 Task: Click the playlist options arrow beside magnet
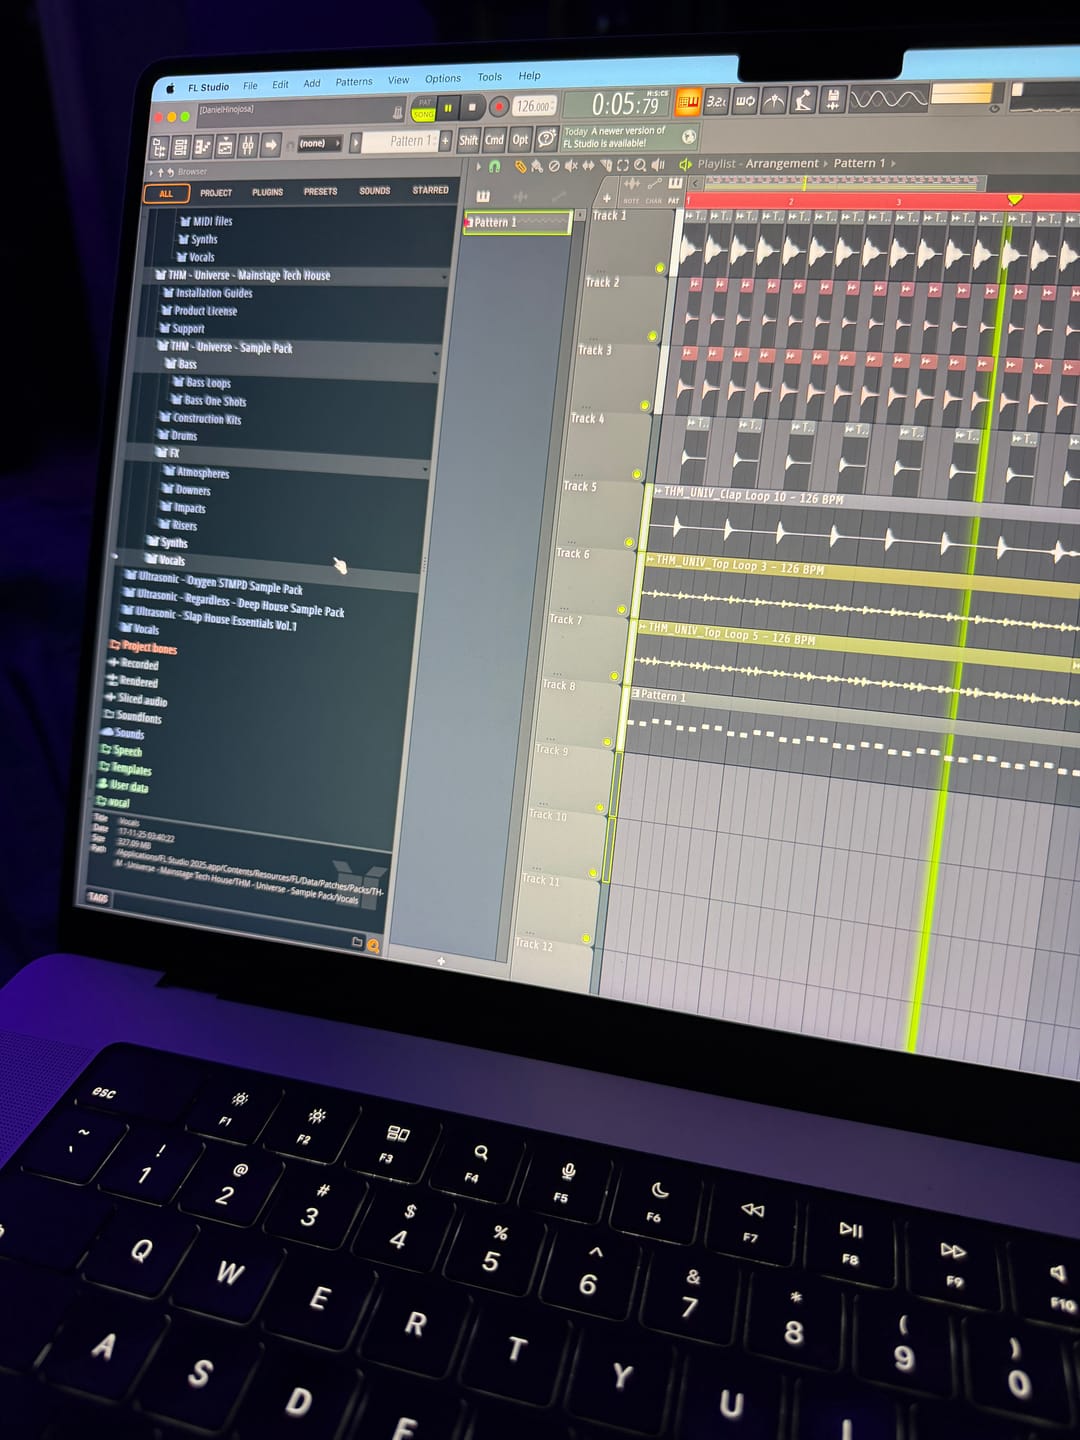[x=479, y=166]
